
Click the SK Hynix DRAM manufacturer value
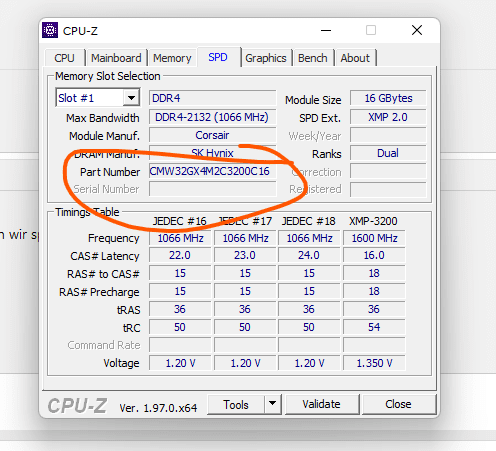(x=212, y=153)
